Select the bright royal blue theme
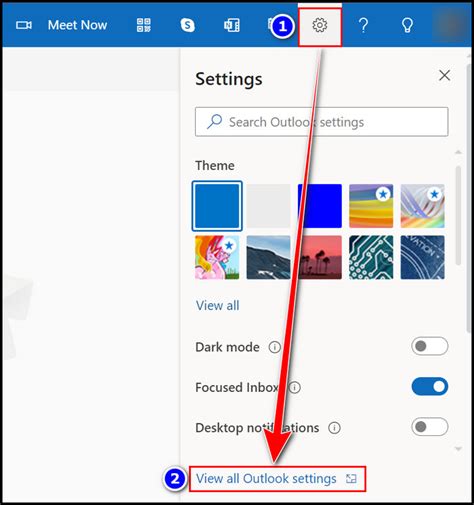This screenshot has height=505, width=474. tap(320, 206)
